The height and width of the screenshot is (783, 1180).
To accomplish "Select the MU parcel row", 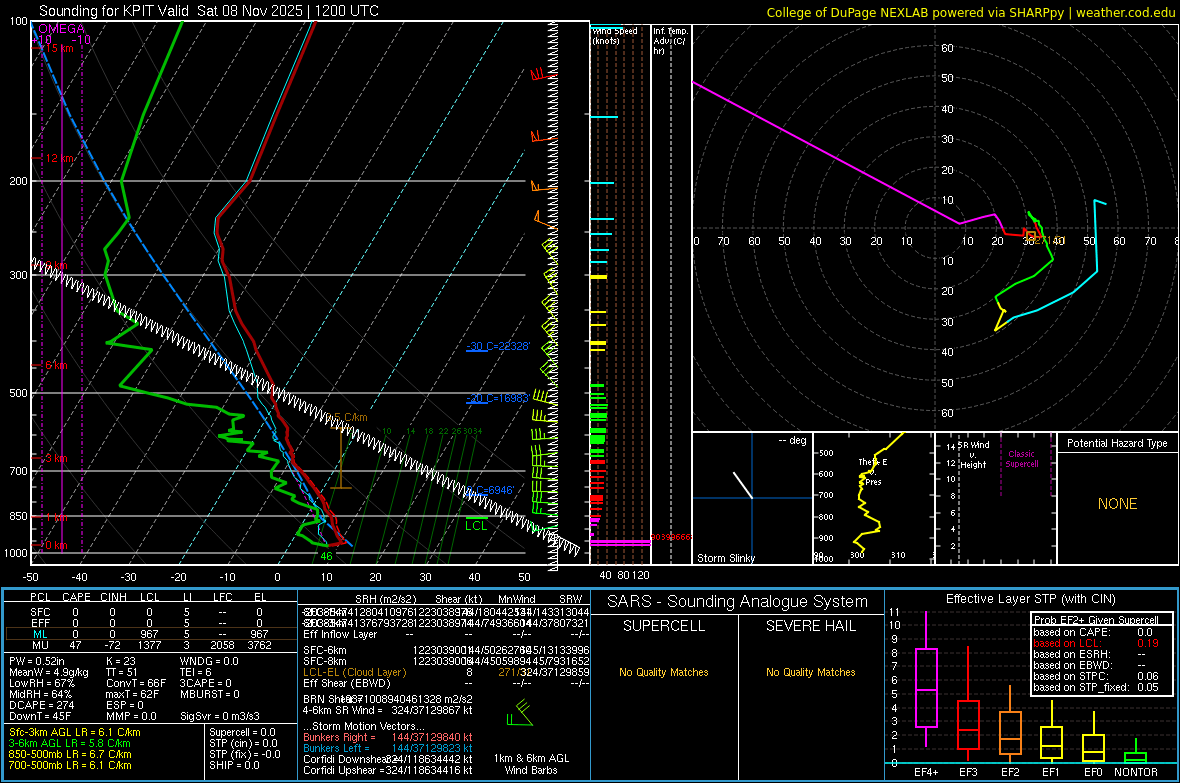I will (150, 645).
